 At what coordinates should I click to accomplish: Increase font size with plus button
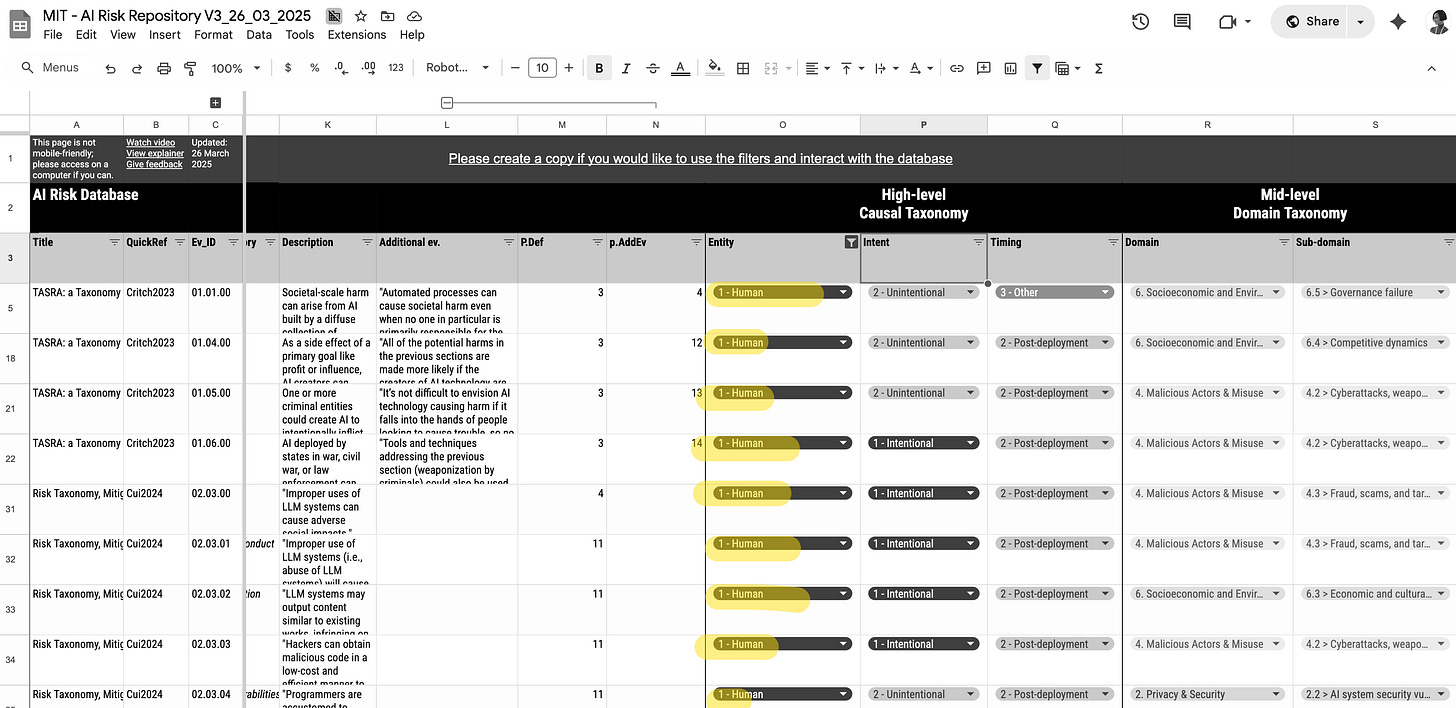coord(569,68)
